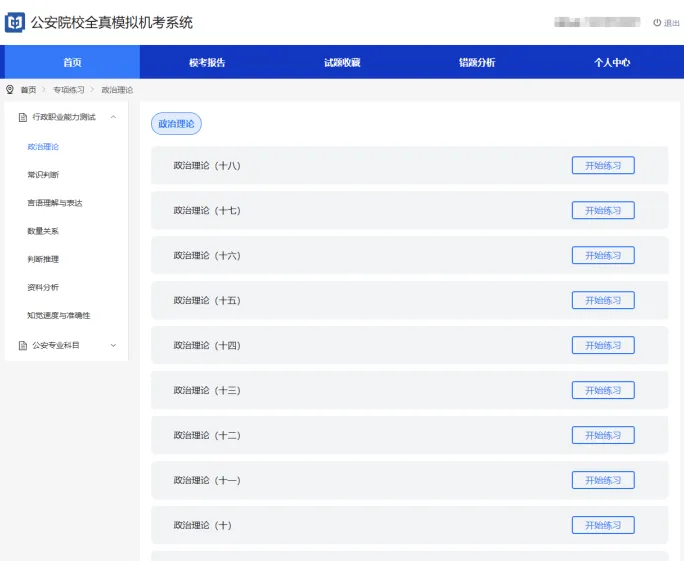Select 判断推理 in the sidebar
684x561 pixels.
(x=43, y=259)
